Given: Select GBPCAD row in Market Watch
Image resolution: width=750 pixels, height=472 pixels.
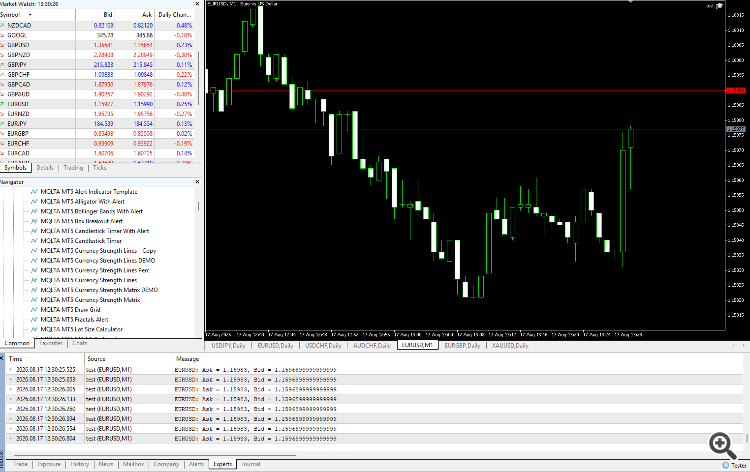Looking at the screenshot, I should click(x=99, y=84).
